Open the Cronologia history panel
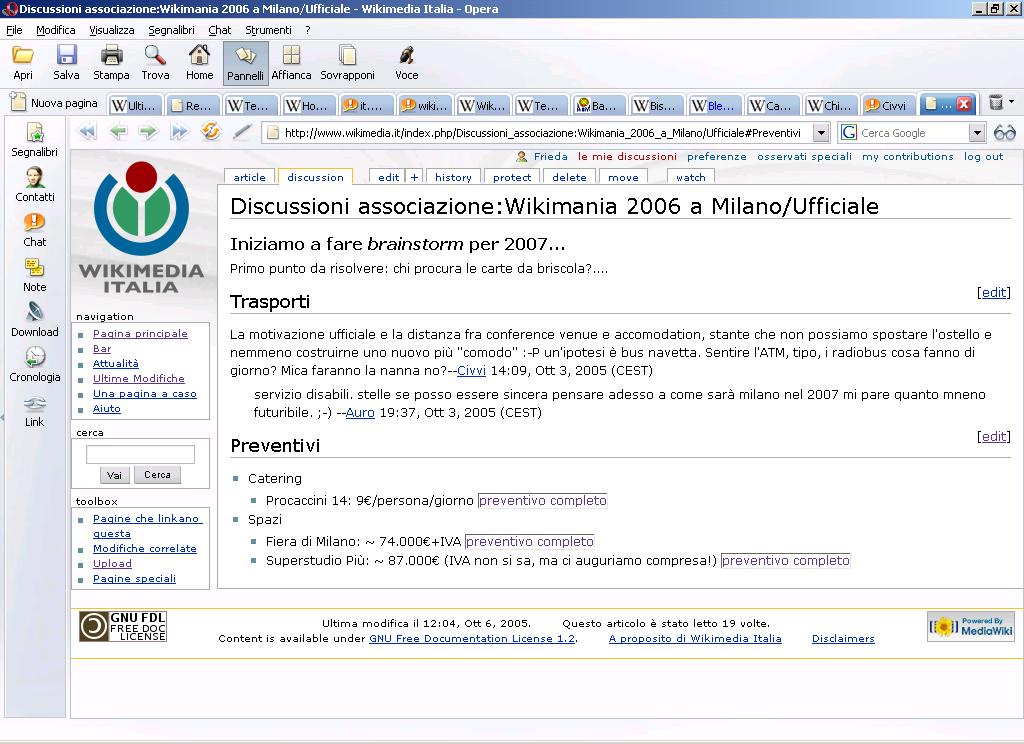 [x=35, y=358]
